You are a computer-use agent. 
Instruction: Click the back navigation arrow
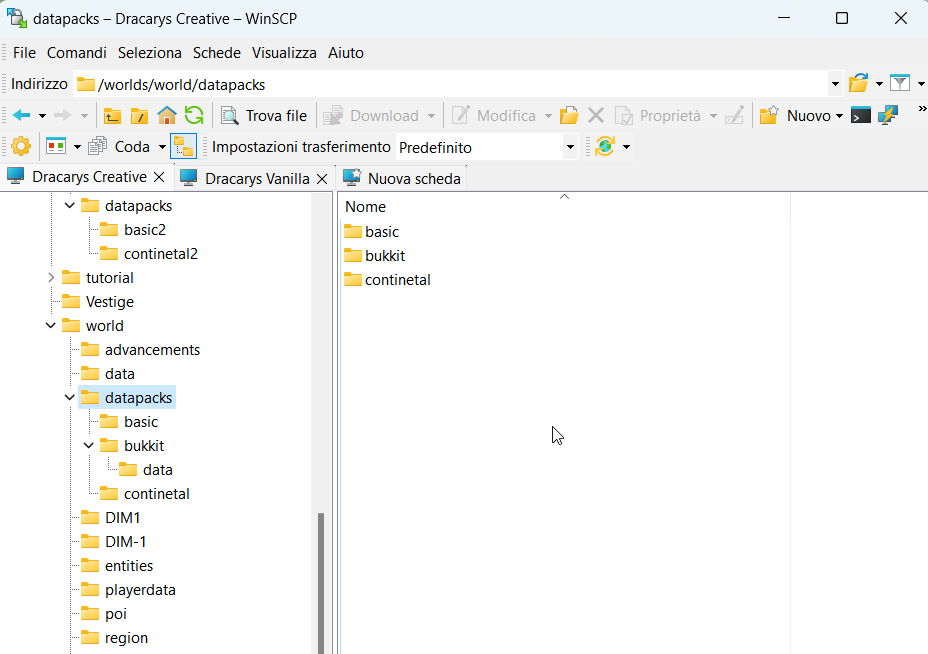(21, 116)
